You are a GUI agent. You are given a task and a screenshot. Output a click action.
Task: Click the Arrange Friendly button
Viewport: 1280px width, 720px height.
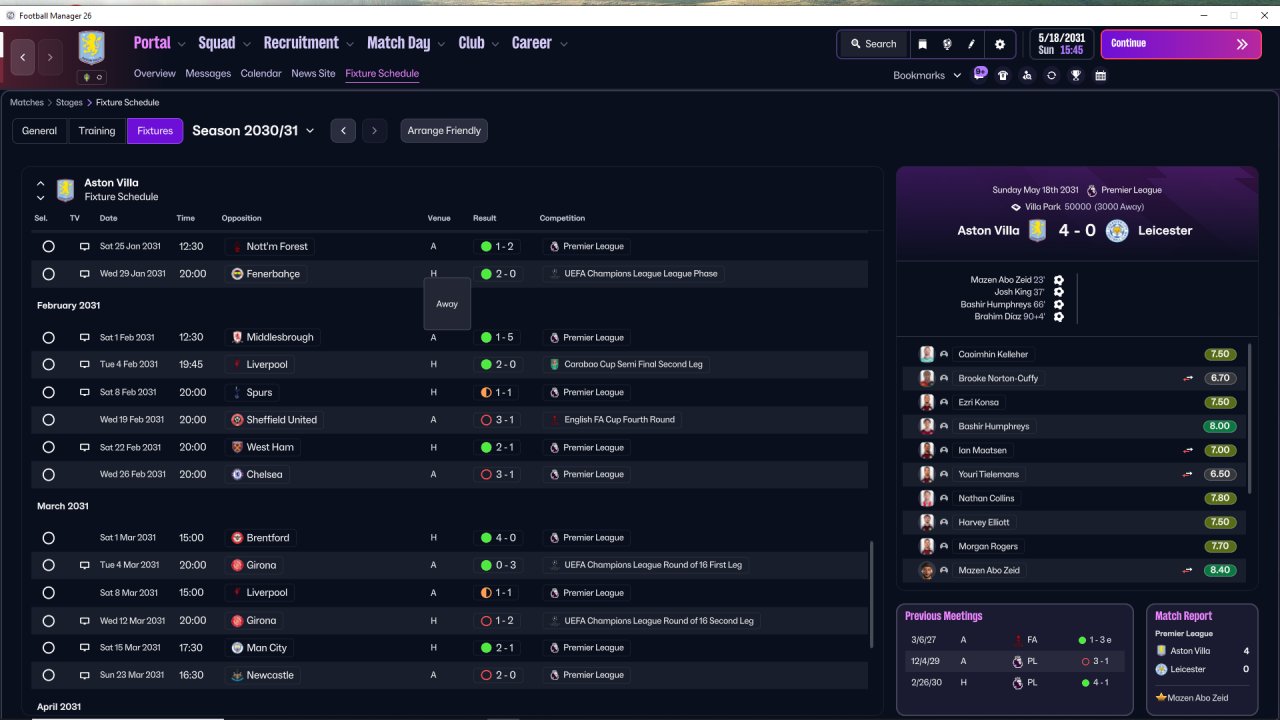point(444,131)
